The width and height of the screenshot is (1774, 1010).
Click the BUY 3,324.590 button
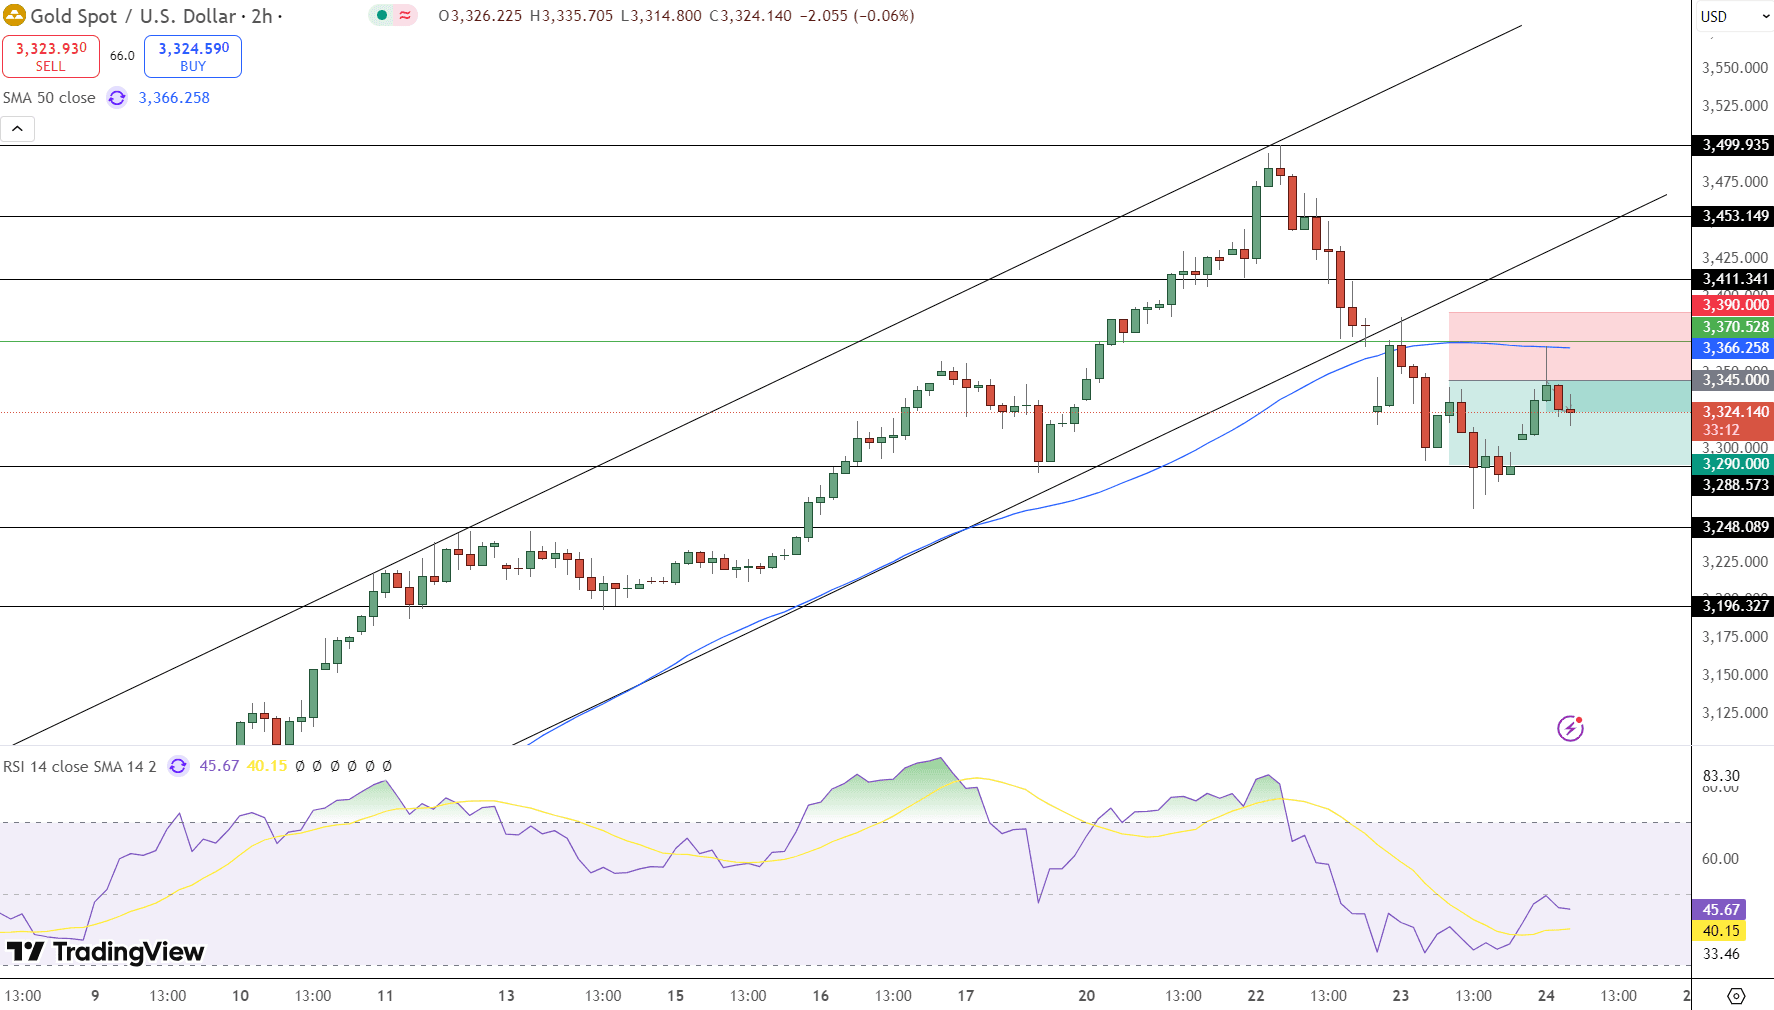(193, 56)
